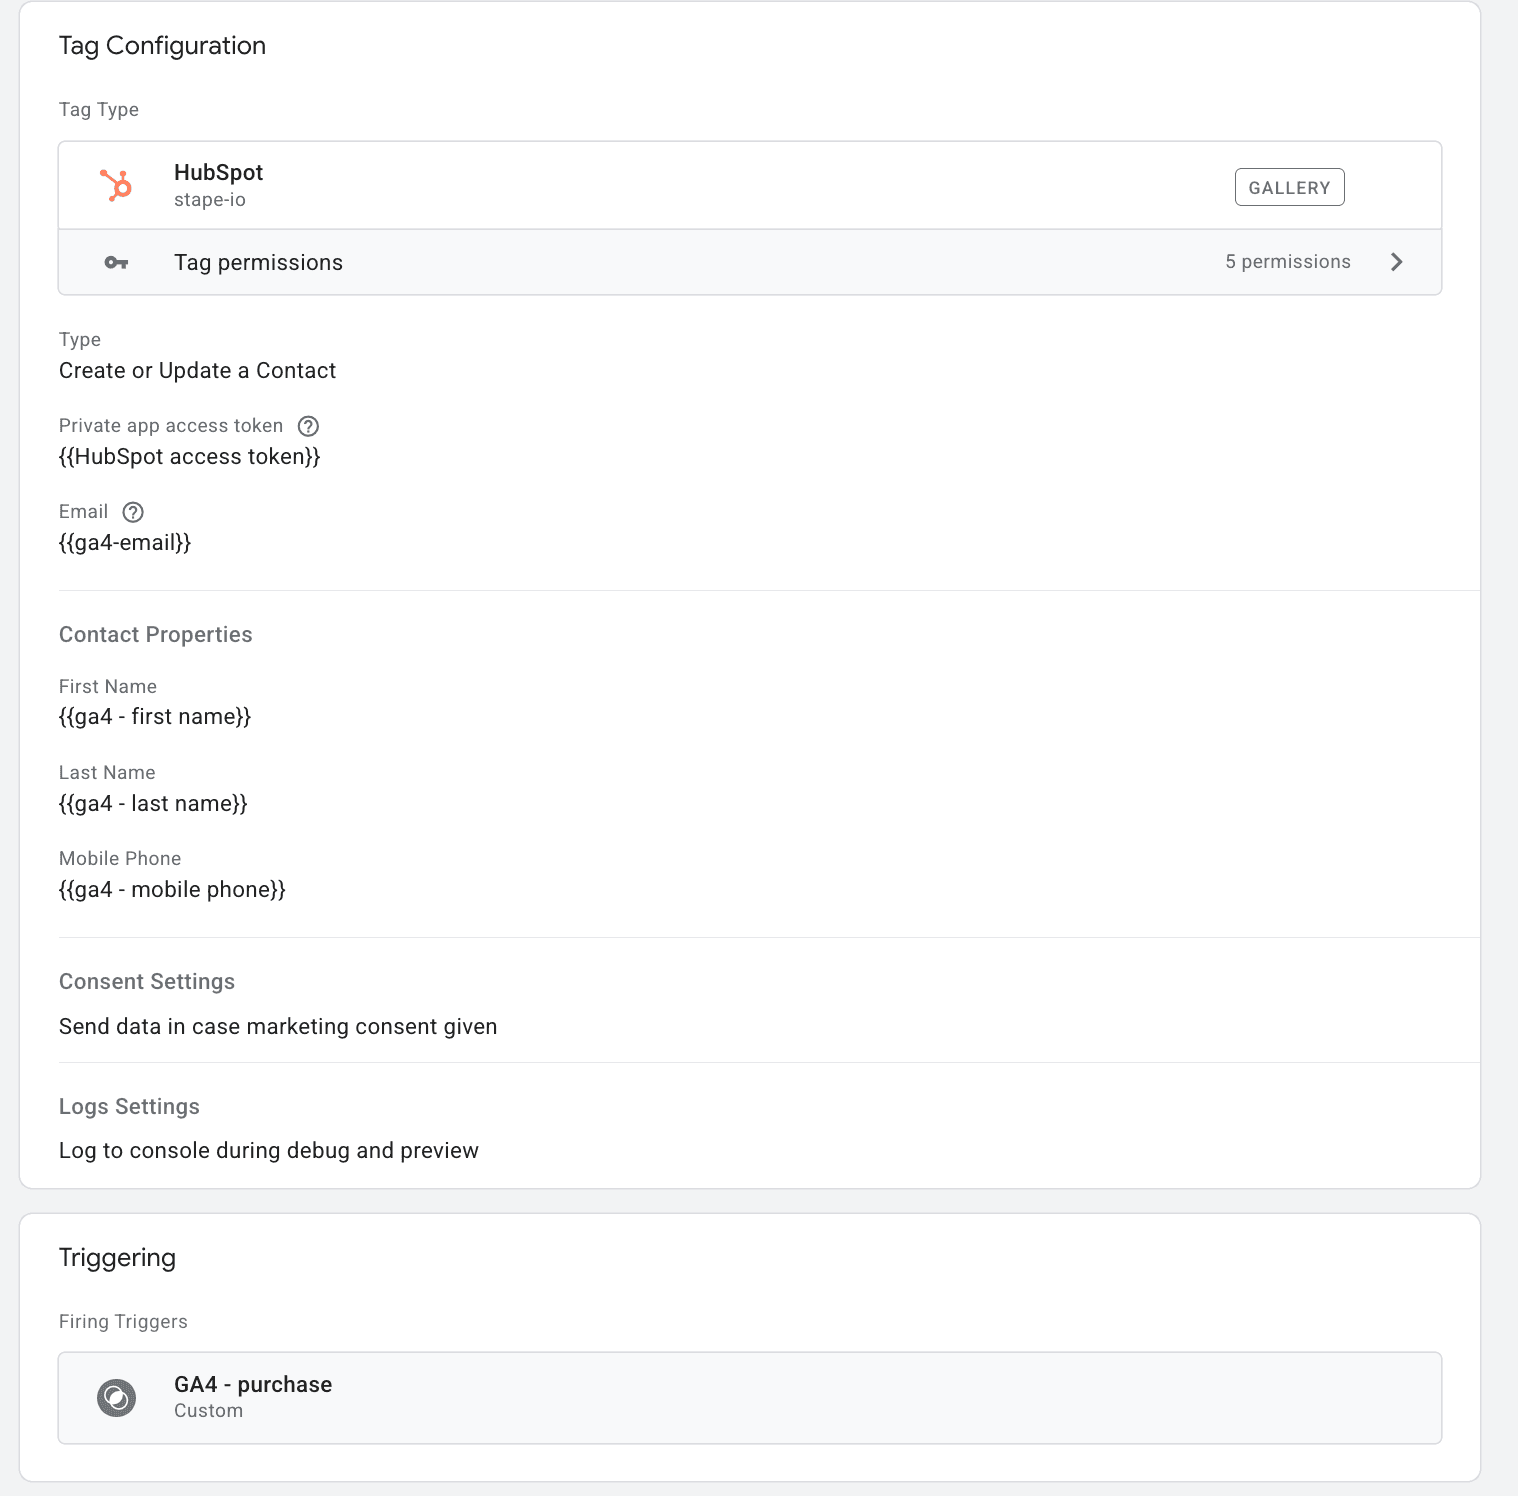Click the HubSpot sprocket logo icon
This screenshot has height=1496, width=1518.
pyautogui.click(x=117, y=185)
